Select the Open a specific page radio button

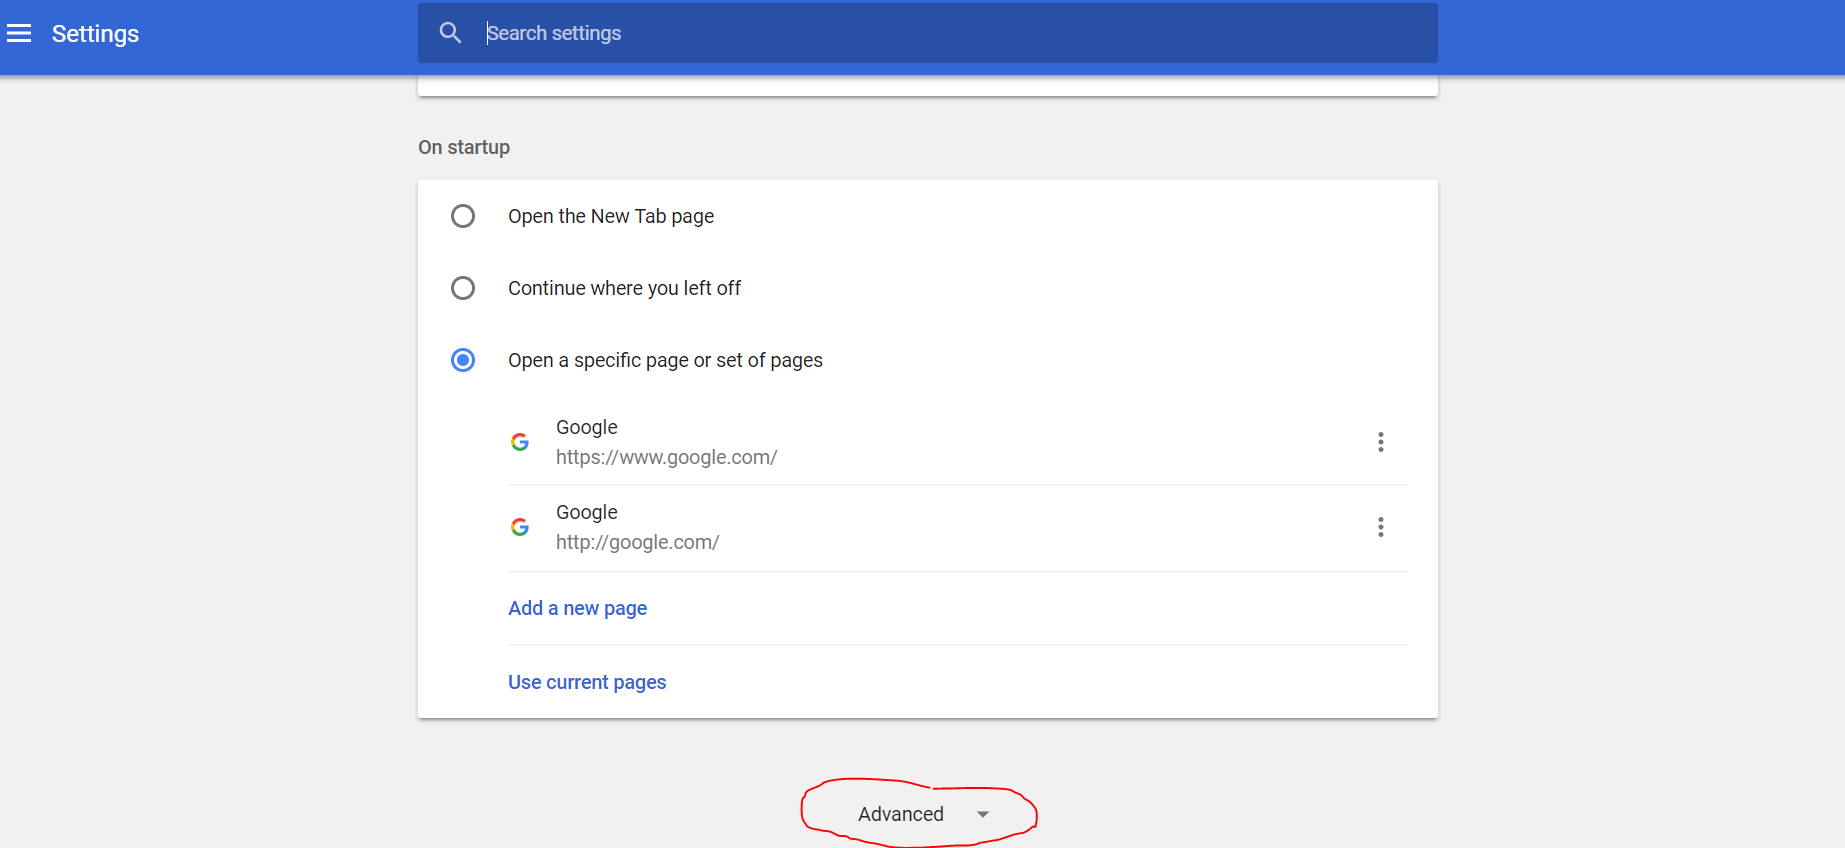[x=463, y=360]
